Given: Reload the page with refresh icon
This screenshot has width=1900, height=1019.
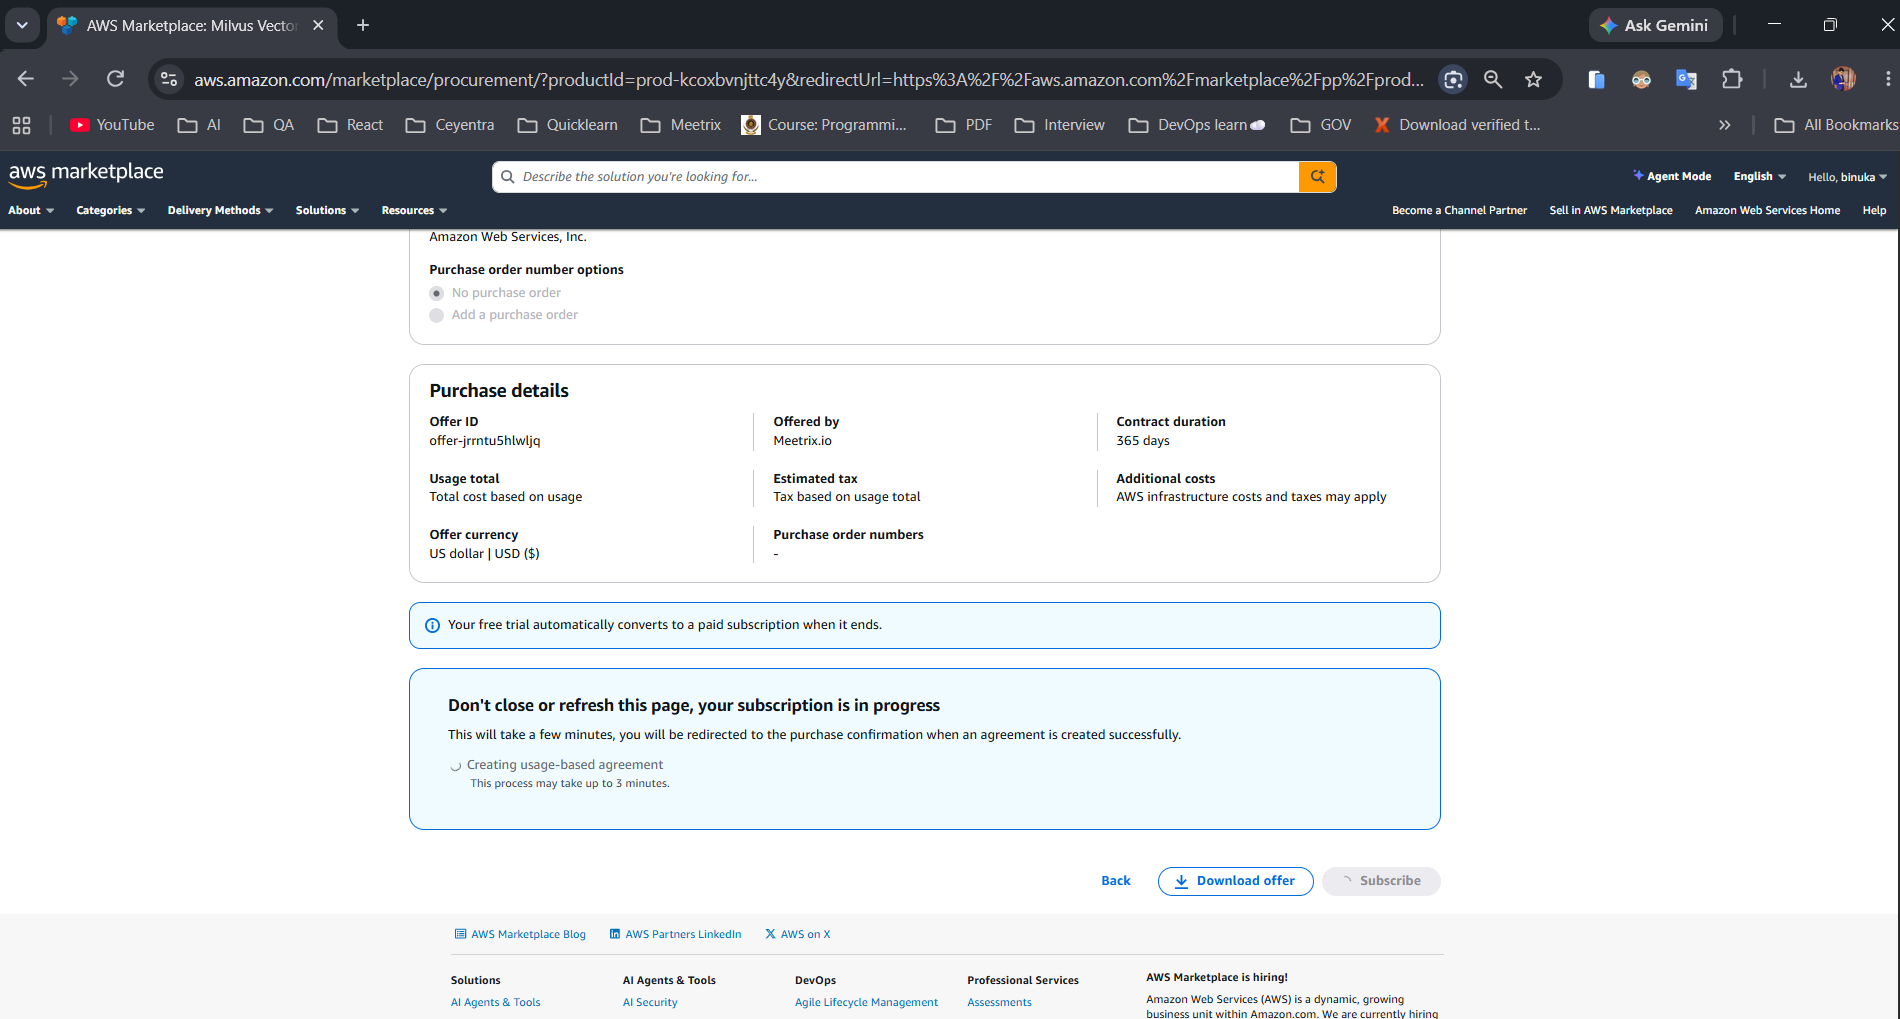Looking at the screenshot, I should click(116, 79).
